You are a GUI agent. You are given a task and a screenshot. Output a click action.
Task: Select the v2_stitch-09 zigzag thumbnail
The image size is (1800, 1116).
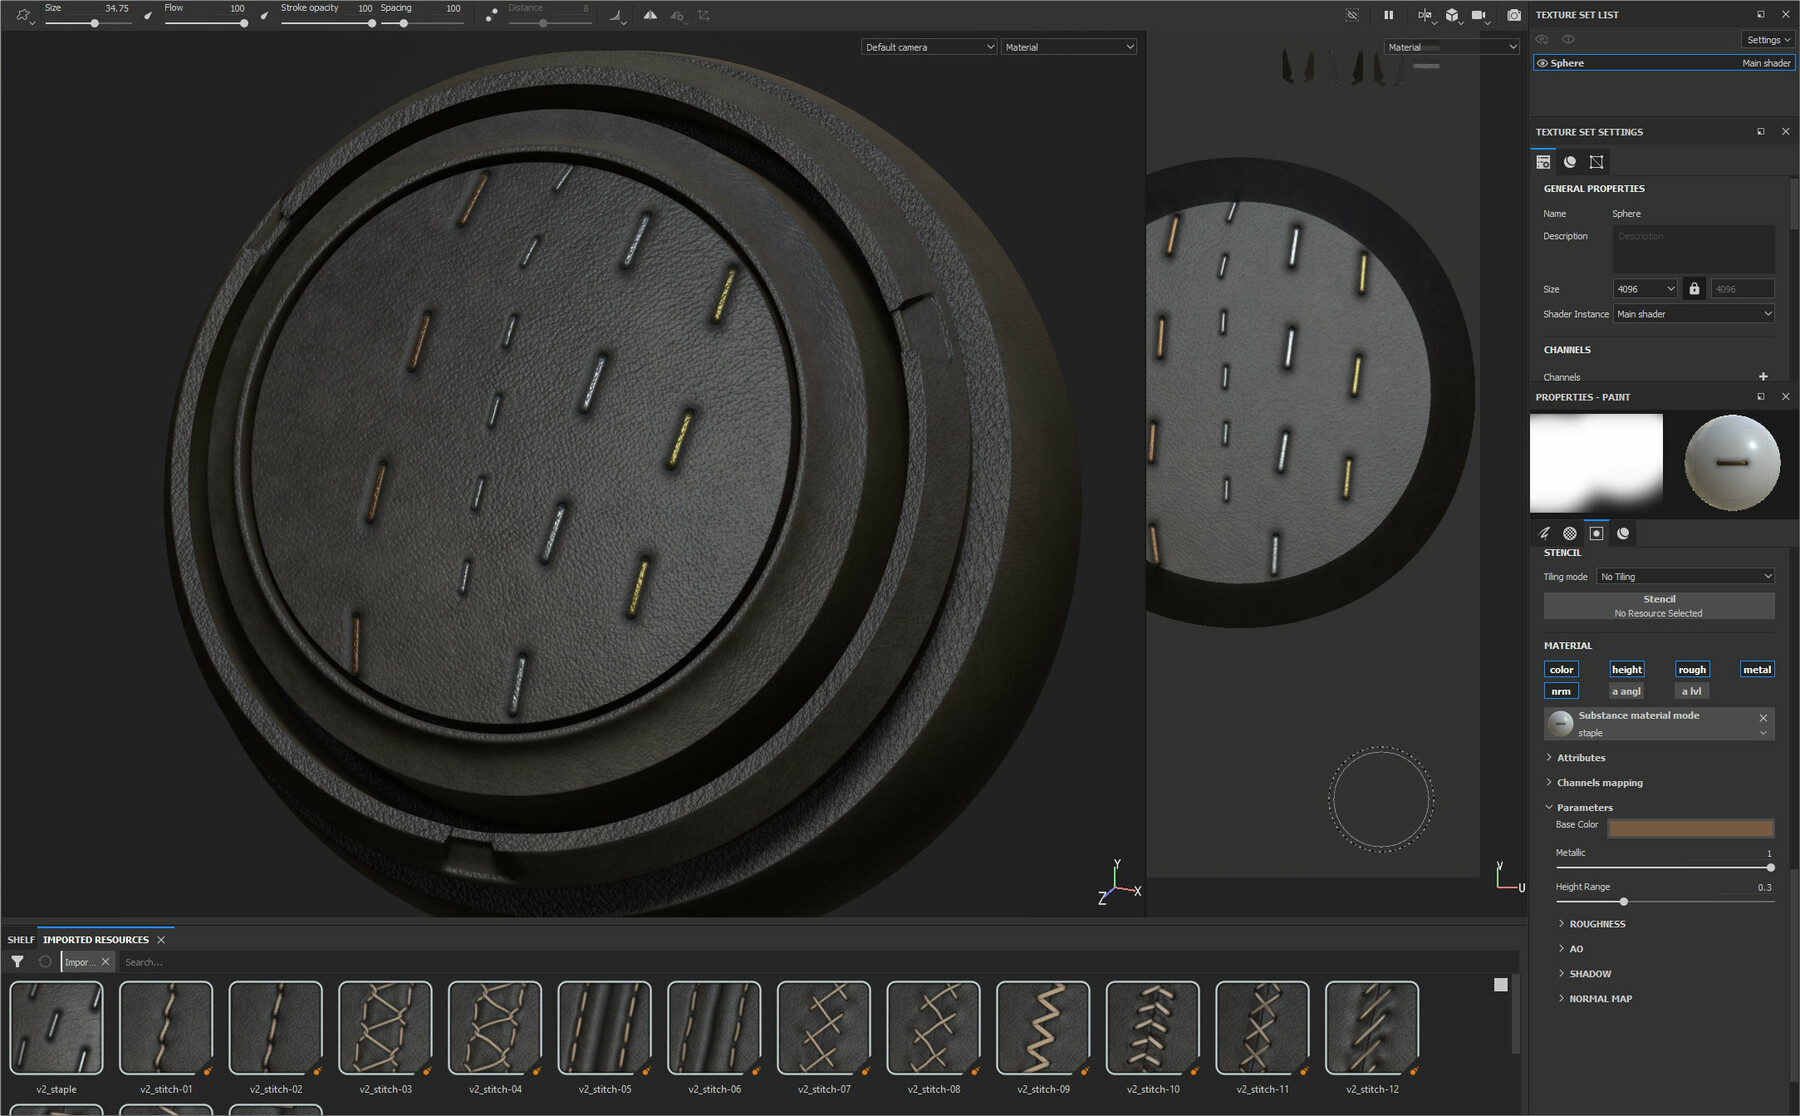(1043, 1028)
